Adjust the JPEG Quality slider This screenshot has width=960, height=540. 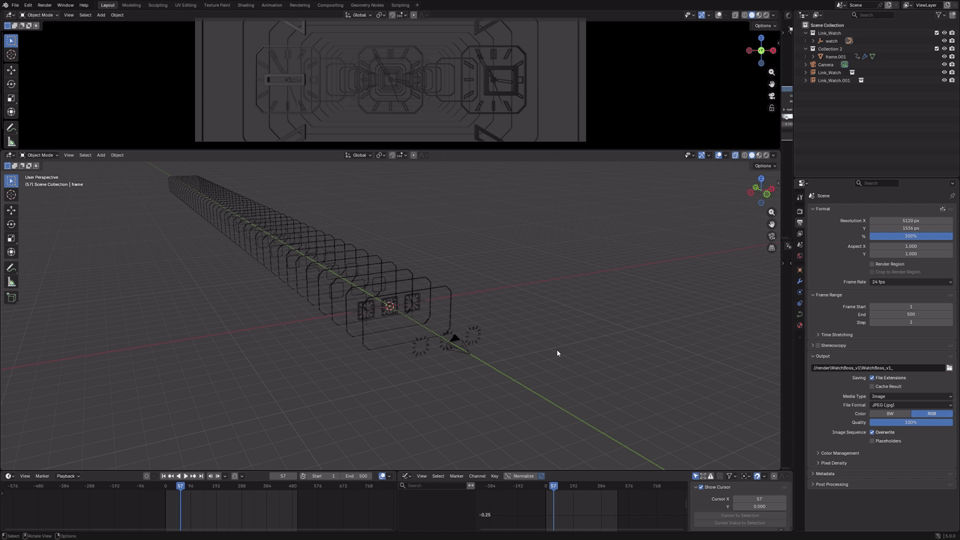tap(911, 422)
